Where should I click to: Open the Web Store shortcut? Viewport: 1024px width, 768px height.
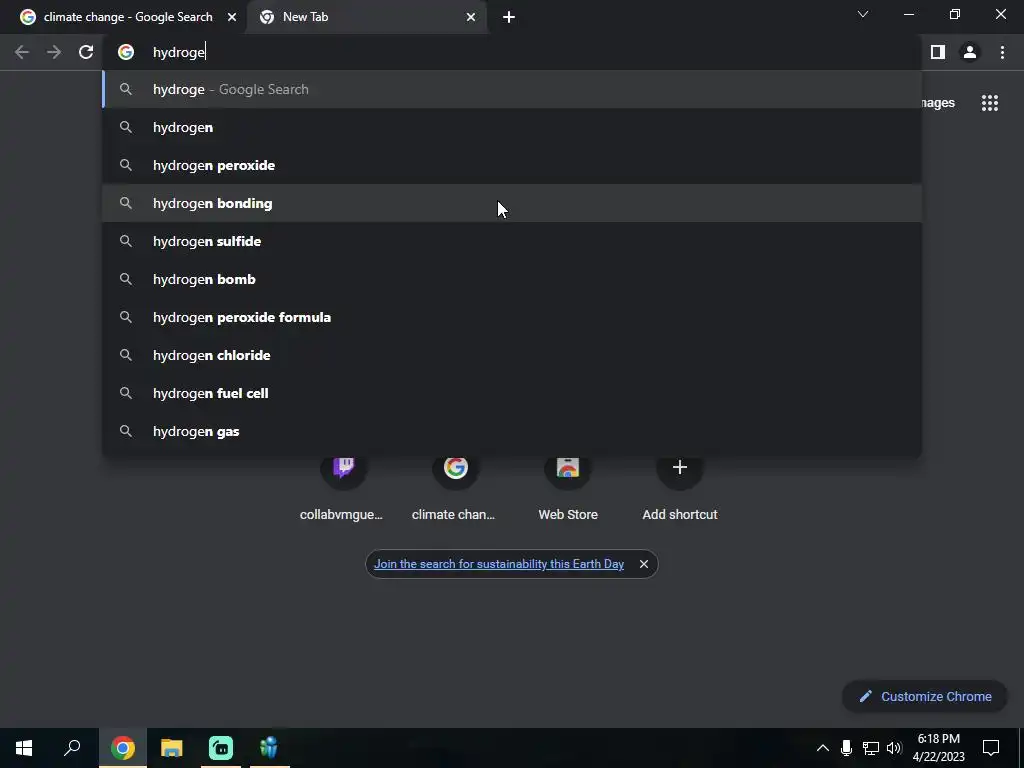tap(568, 488)
